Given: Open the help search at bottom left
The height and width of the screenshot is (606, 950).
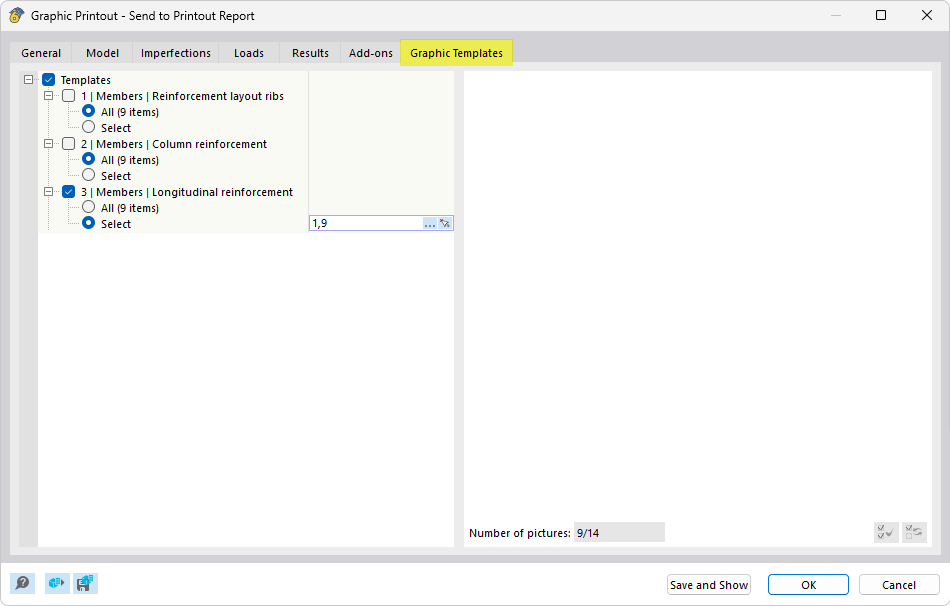Looking at the screenshot, I should 20,583.
